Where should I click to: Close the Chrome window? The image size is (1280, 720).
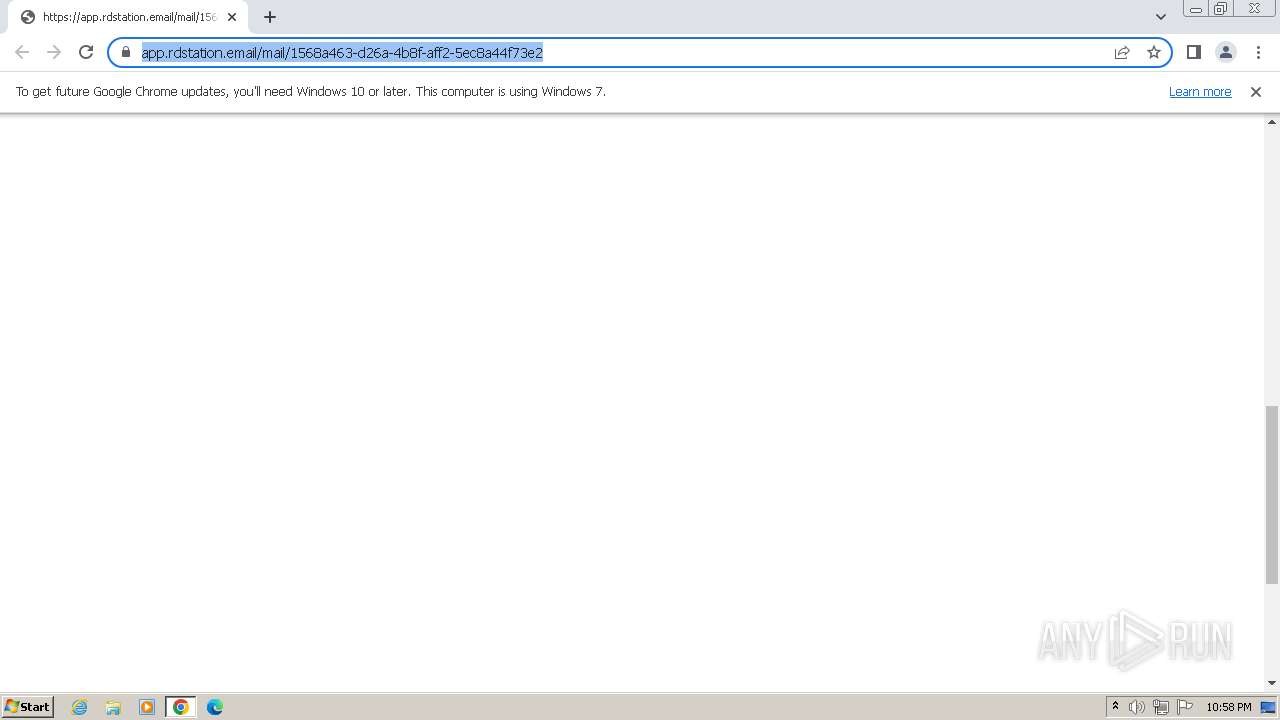point(1254,9)
